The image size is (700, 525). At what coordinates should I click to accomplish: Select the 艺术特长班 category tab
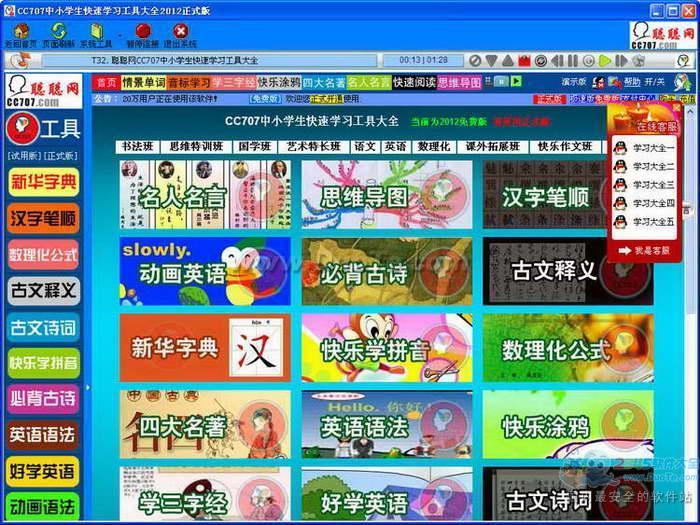click(314, 146)
